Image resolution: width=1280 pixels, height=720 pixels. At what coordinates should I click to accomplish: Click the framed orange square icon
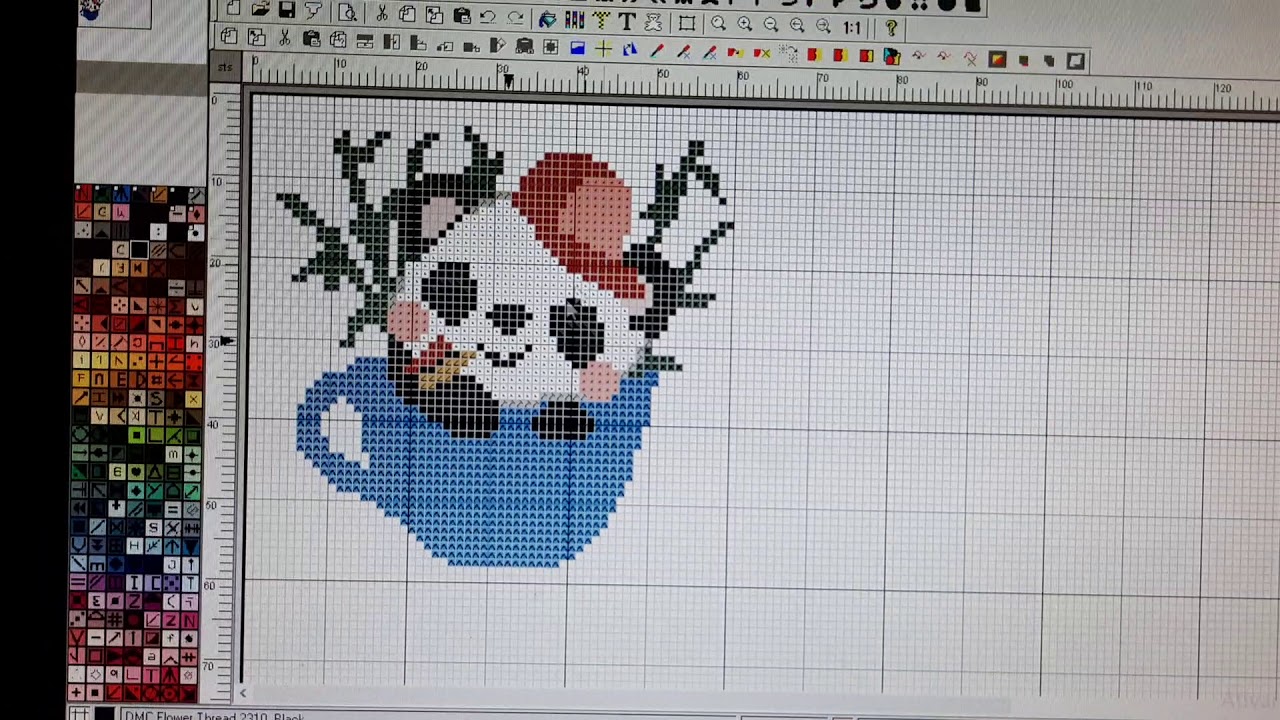(997, 60)
